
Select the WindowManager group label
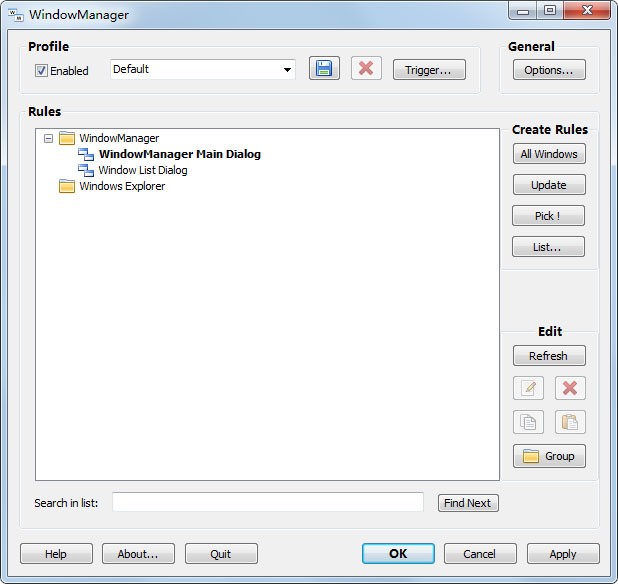[119, 138]
